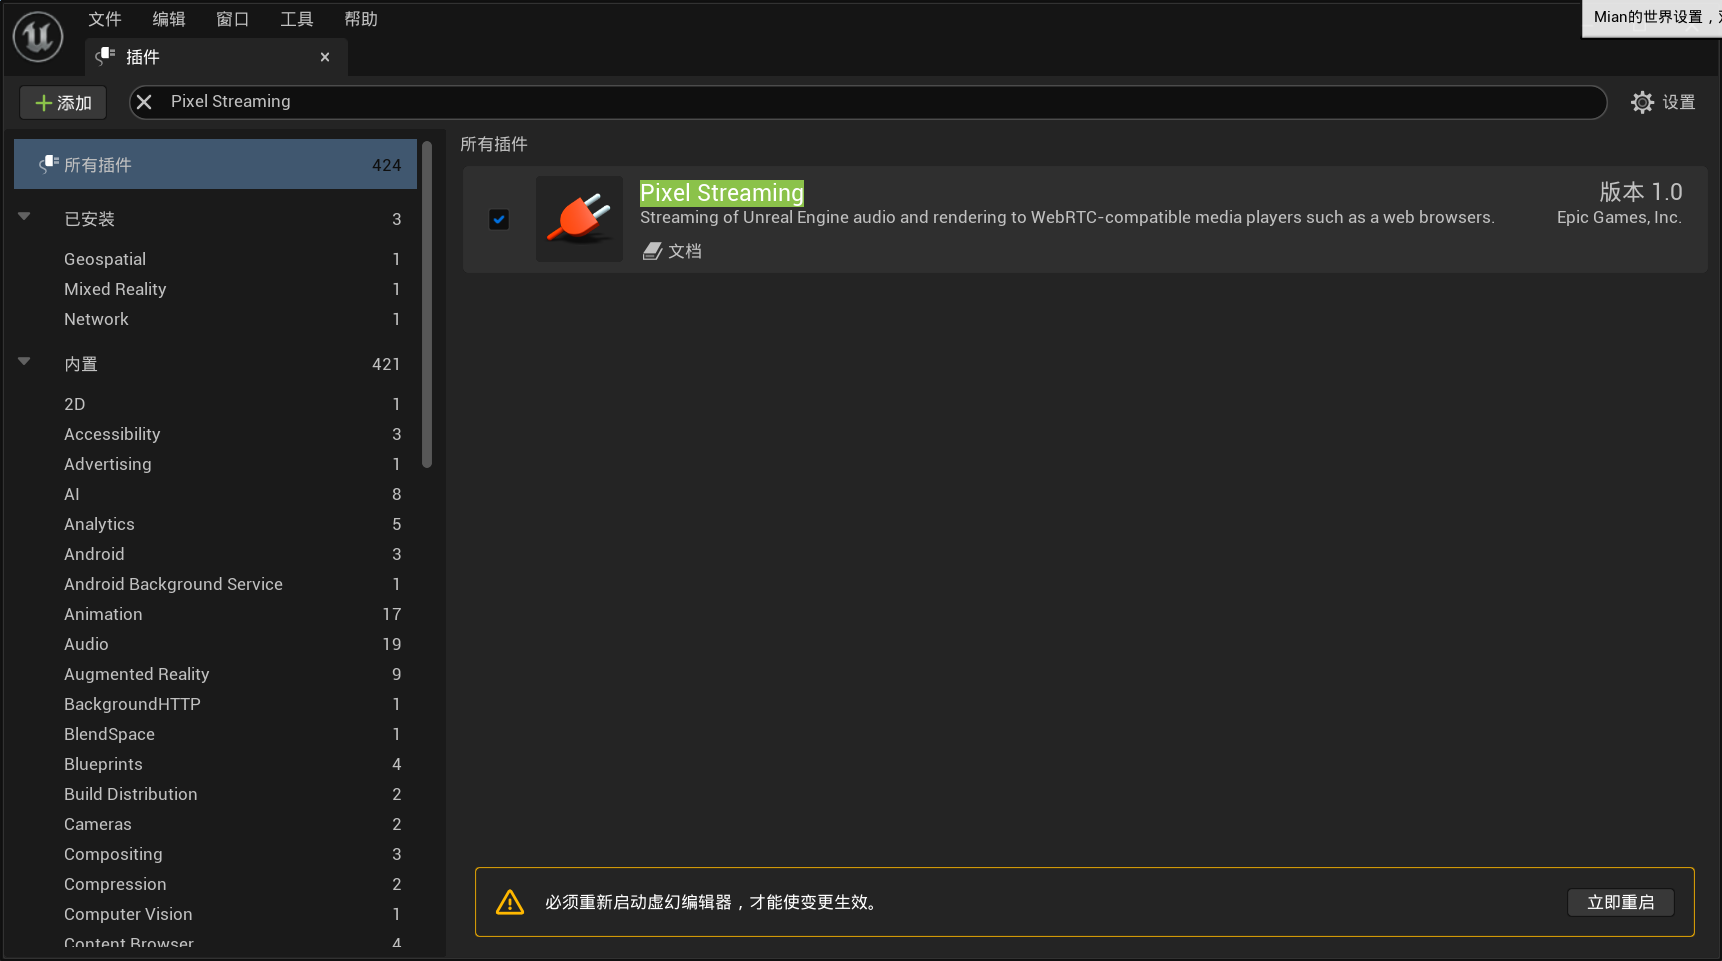Click the 添加 add plugin button
Image resolution: width=1722 pixels, height=961 pixels.
click(63, 102)
